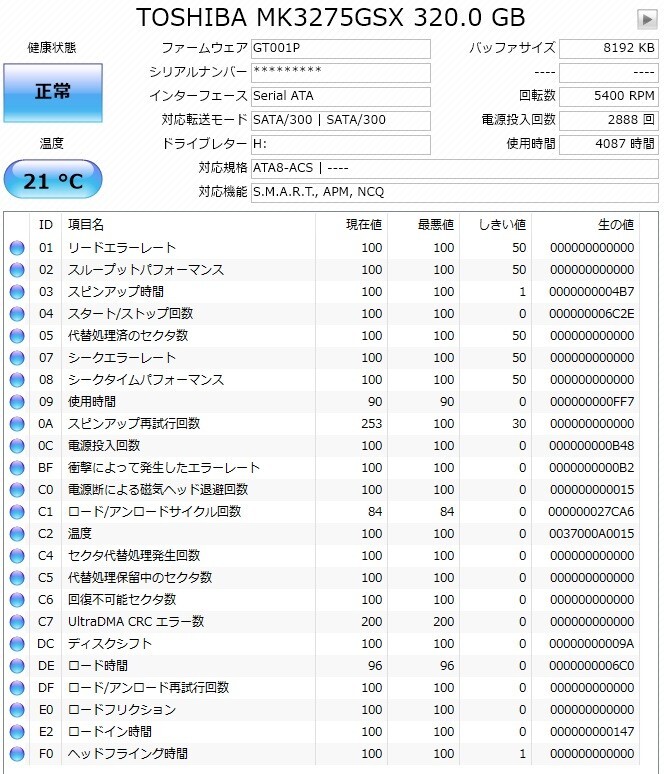The height and width of the screenshot is (774, 664).
Task: Click the serial number field with asterisks
Action: pos(341,73)
